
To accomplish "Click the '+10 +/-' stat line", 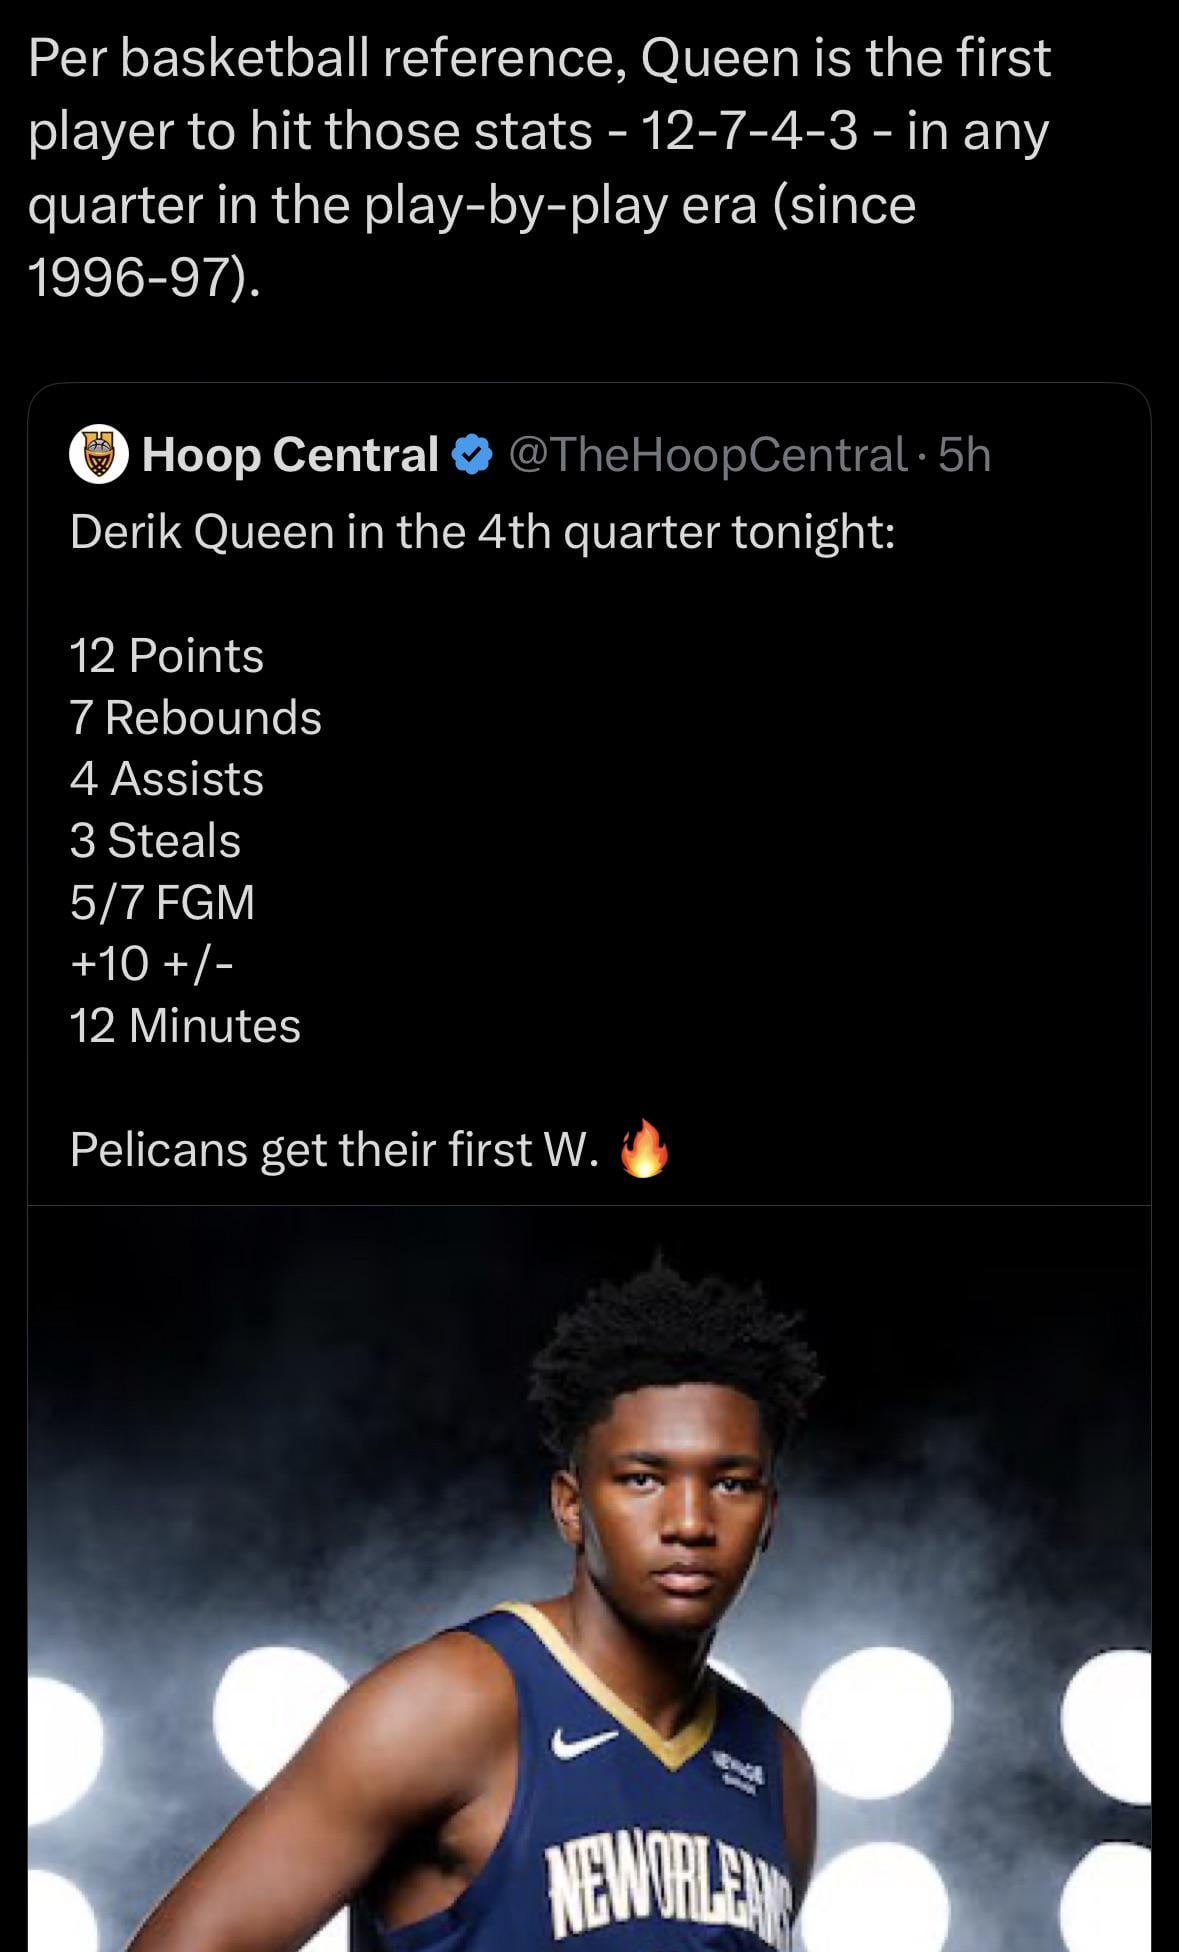I will coord(152,964).
